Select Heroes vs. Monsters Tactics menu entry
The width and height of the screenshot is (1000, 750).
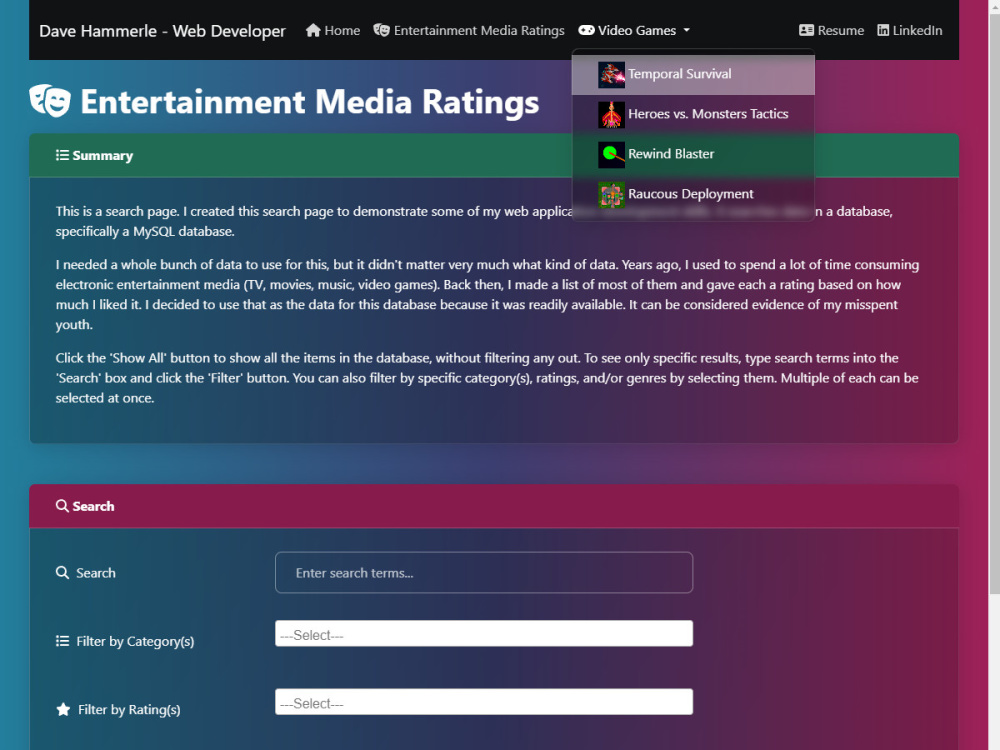click(693, 115)
